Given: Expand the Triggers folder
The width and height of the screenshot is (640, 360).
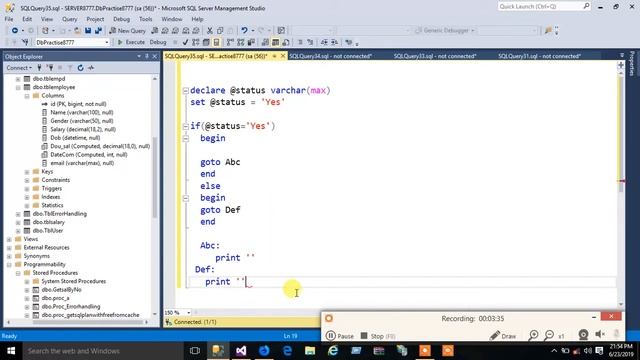Looking at the screenshot, I should coord(27,189).
